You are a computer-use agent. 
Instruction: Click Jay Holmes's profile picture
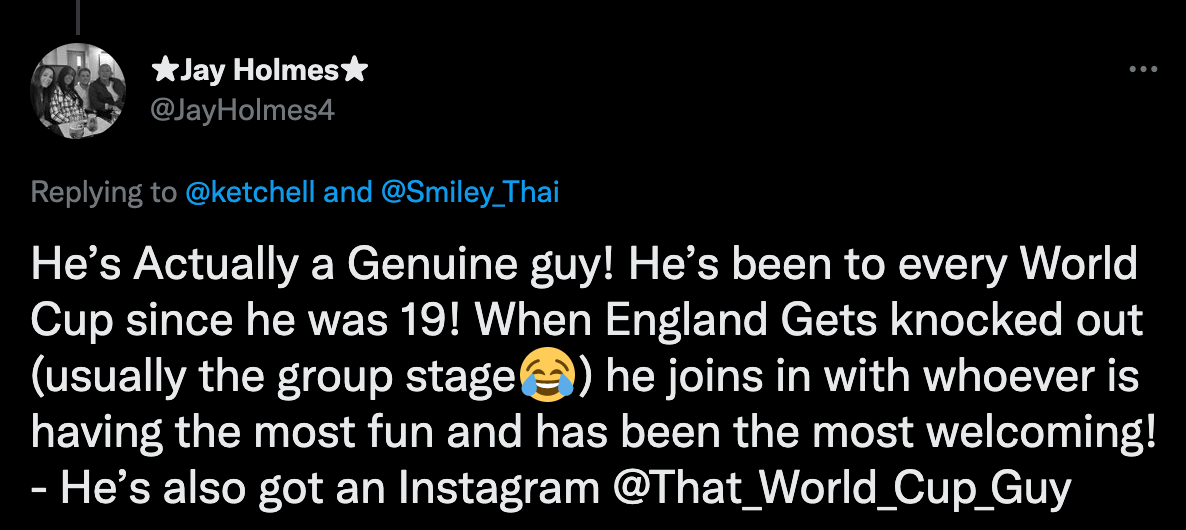79,92
